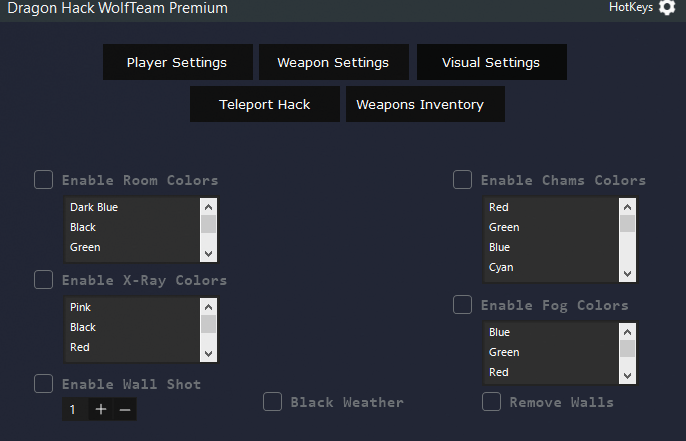Click X-Ray Colors list scroll up arrow
This screenshot has width=686, height=441.
tap(208, 307)
